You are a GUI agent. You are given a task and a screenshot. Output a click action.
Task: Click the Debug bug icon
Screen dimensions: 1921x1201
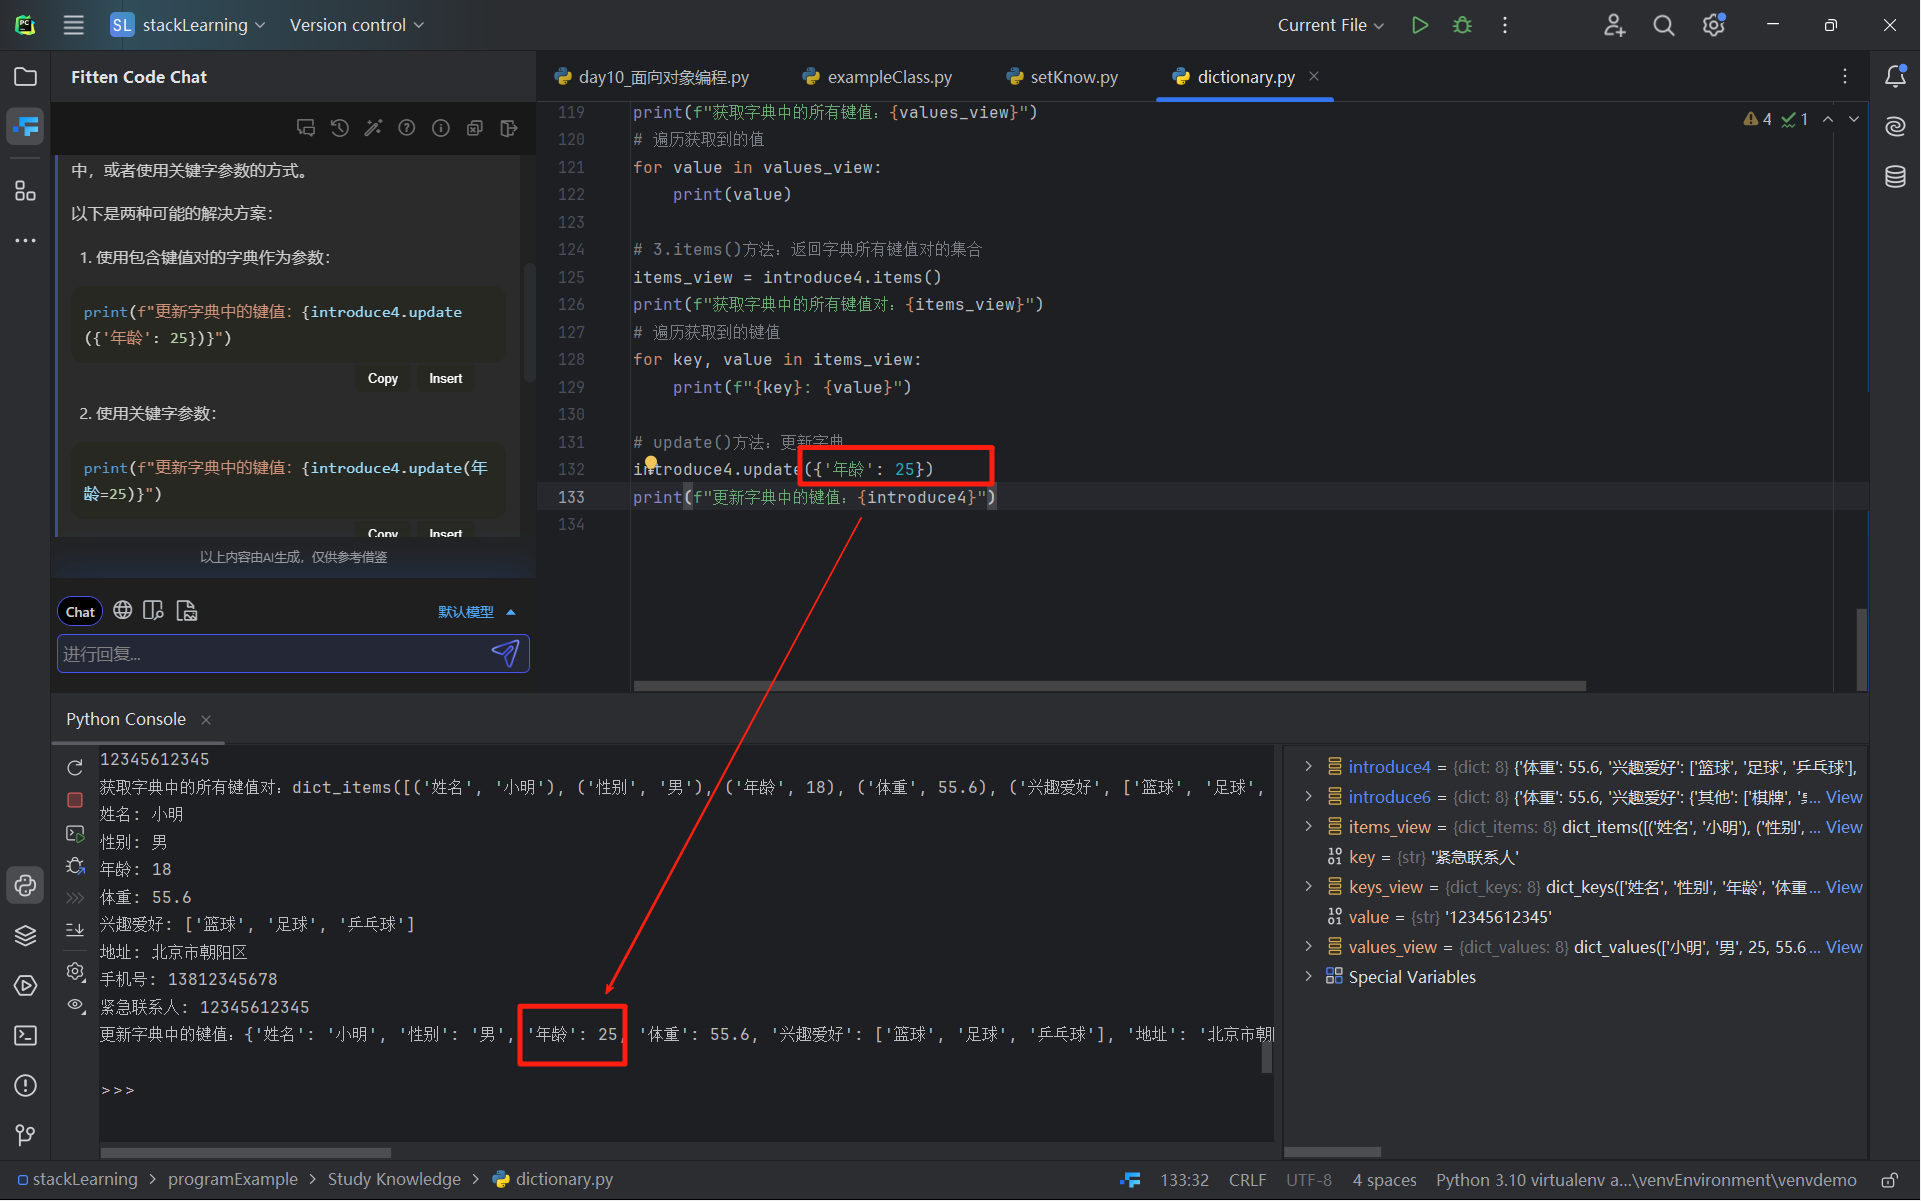(1462, 25)
